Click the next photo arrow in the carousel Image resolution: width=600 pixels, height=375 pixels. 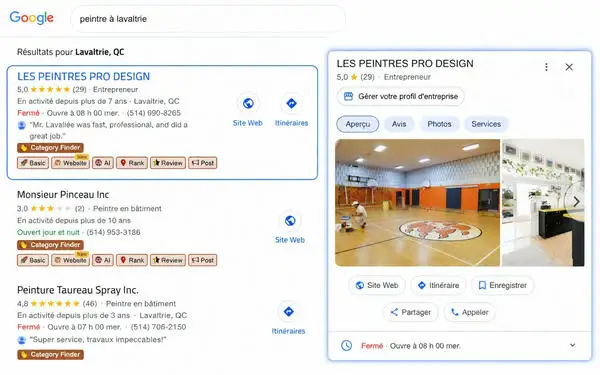pyautogui.click(x=576, y=202)
